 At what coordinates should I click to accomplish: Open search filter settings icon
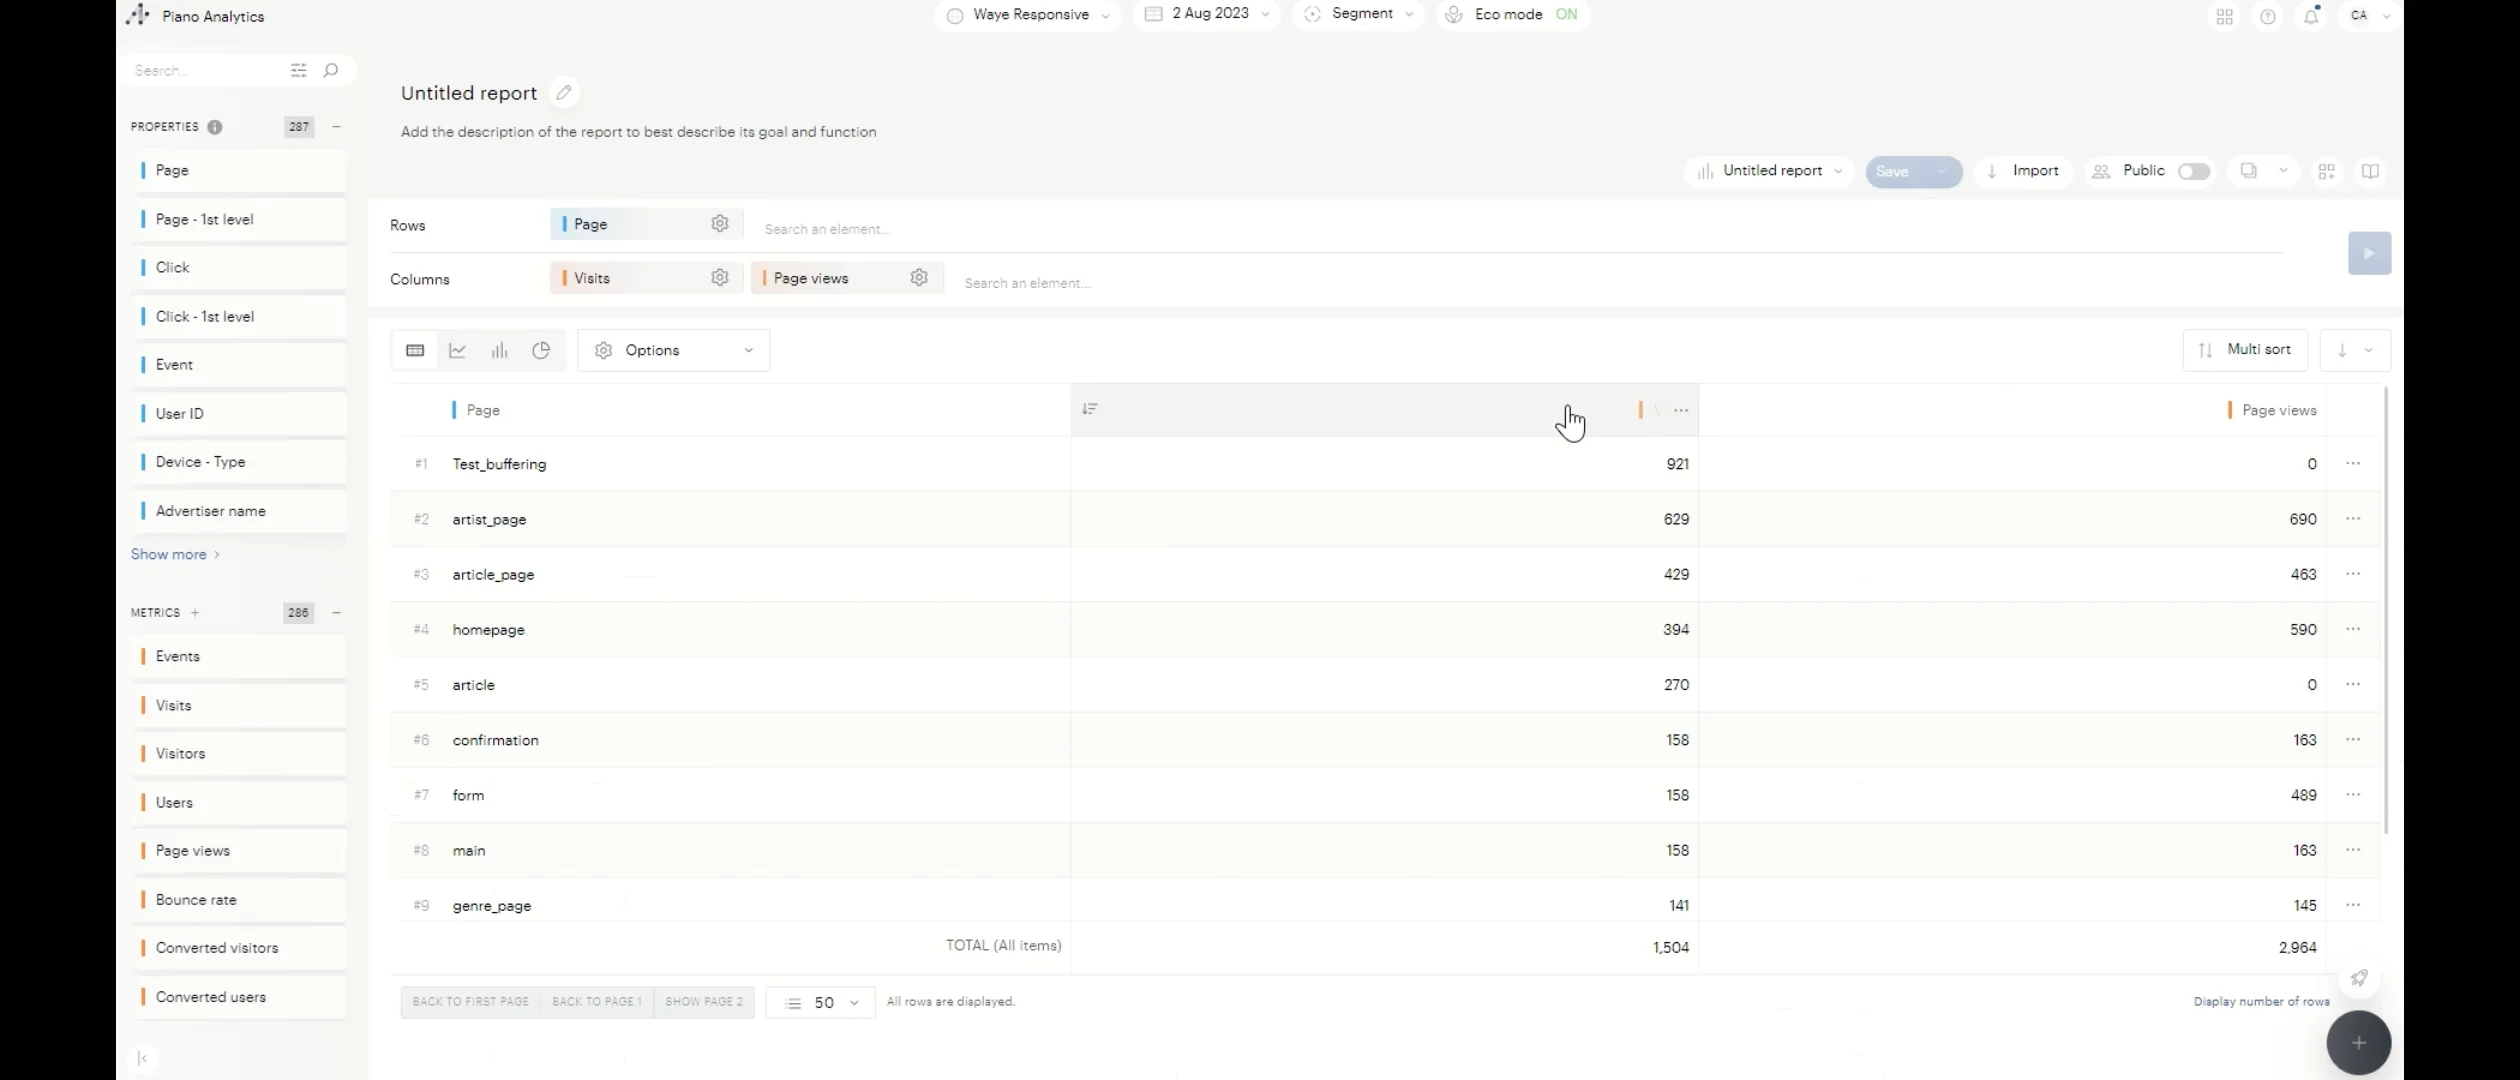coord(298,70)
